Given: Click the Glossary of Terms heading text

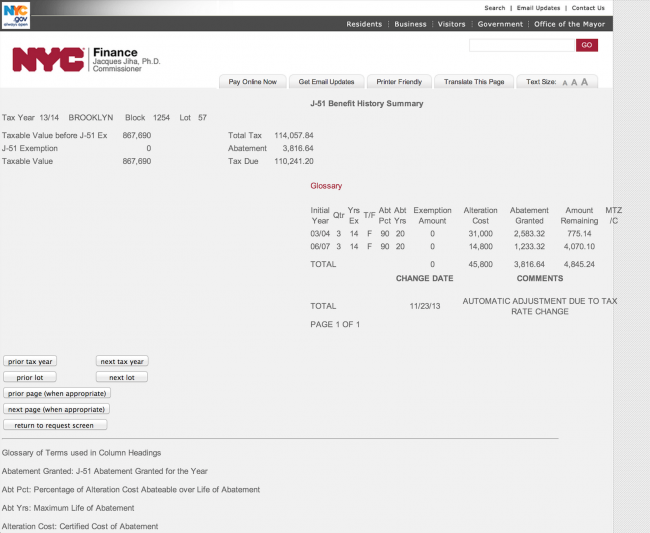Looking at the screenshot, I should (81, 453).
